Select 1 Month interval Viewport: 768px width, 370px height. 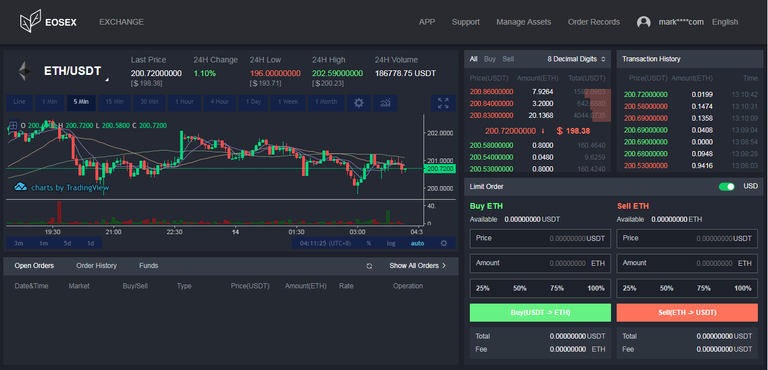[326, 102]
